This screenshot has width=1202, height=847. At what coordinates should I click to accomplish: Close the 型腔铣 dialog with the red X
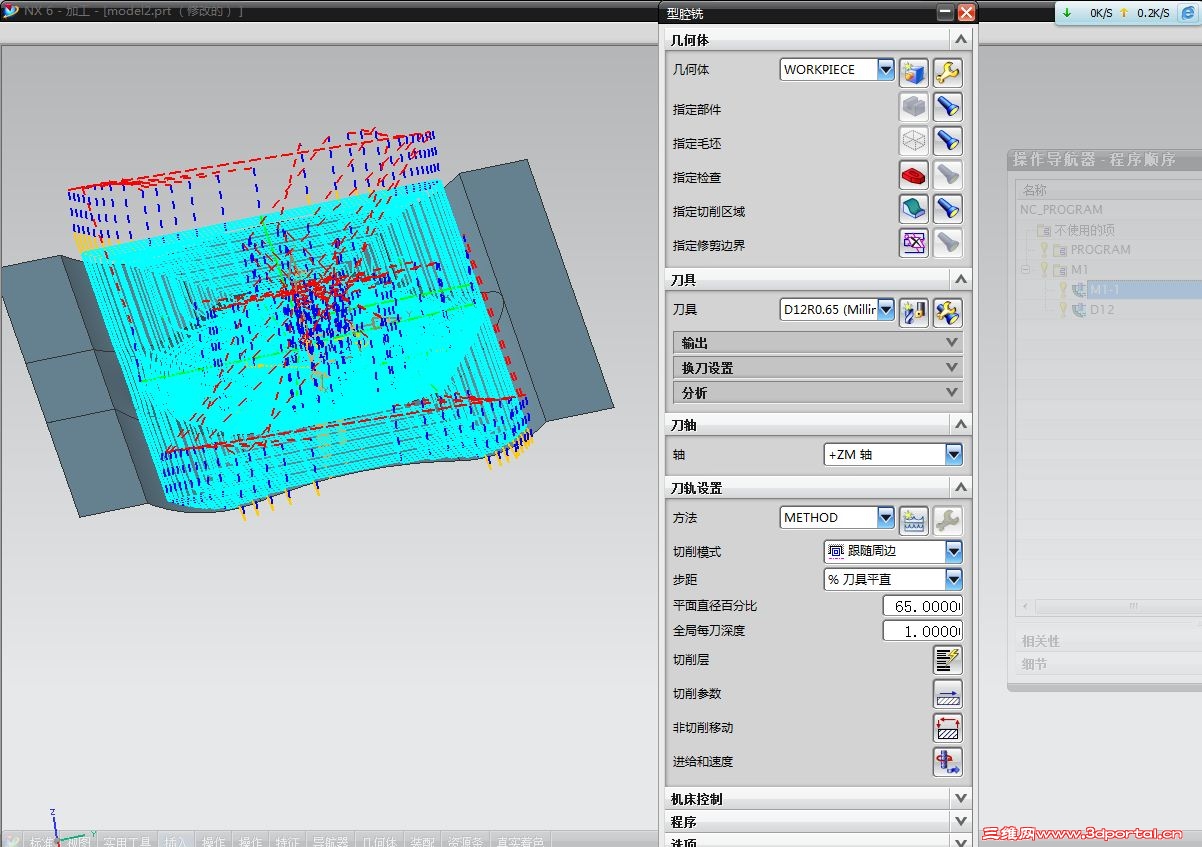click(x=966, y=13)
